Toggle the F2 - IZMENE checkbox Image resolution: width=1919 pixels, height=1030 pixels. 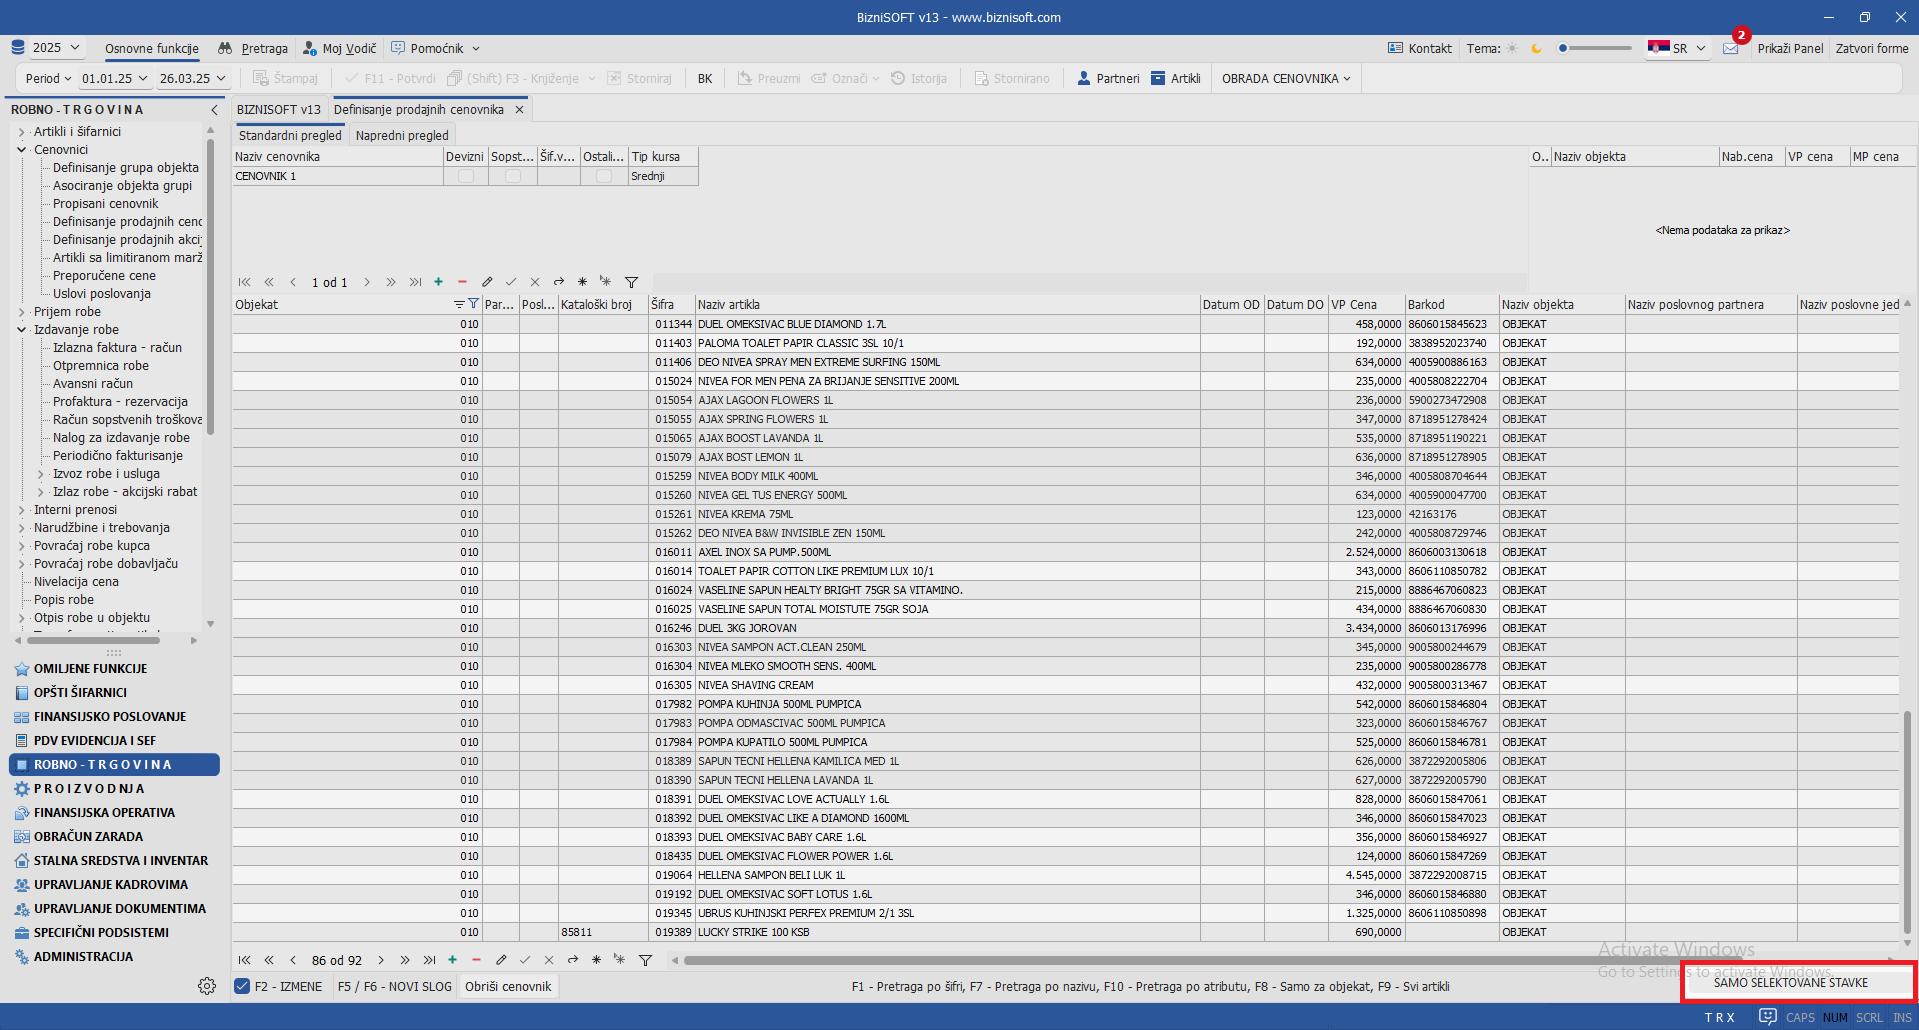(x=242, y=986)
